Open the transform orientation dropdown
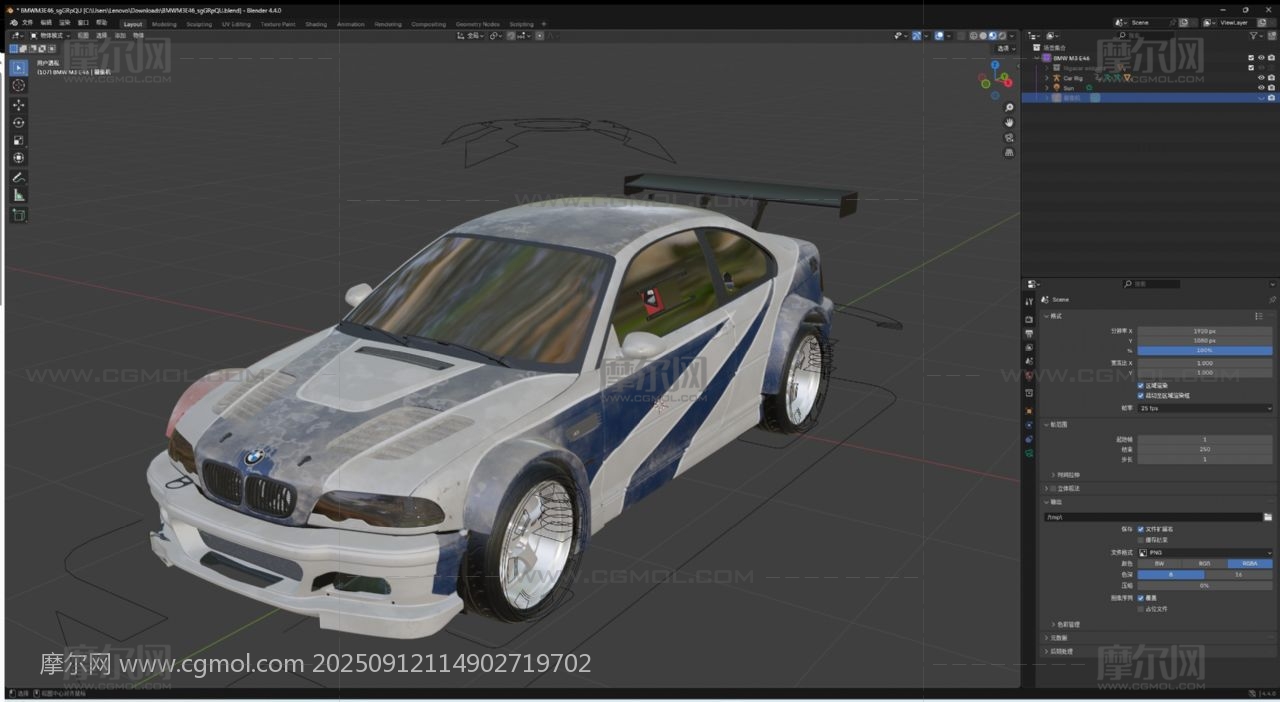Viewport: 1280px width, 702px height. pyautogui.click(x=471, y=36)
